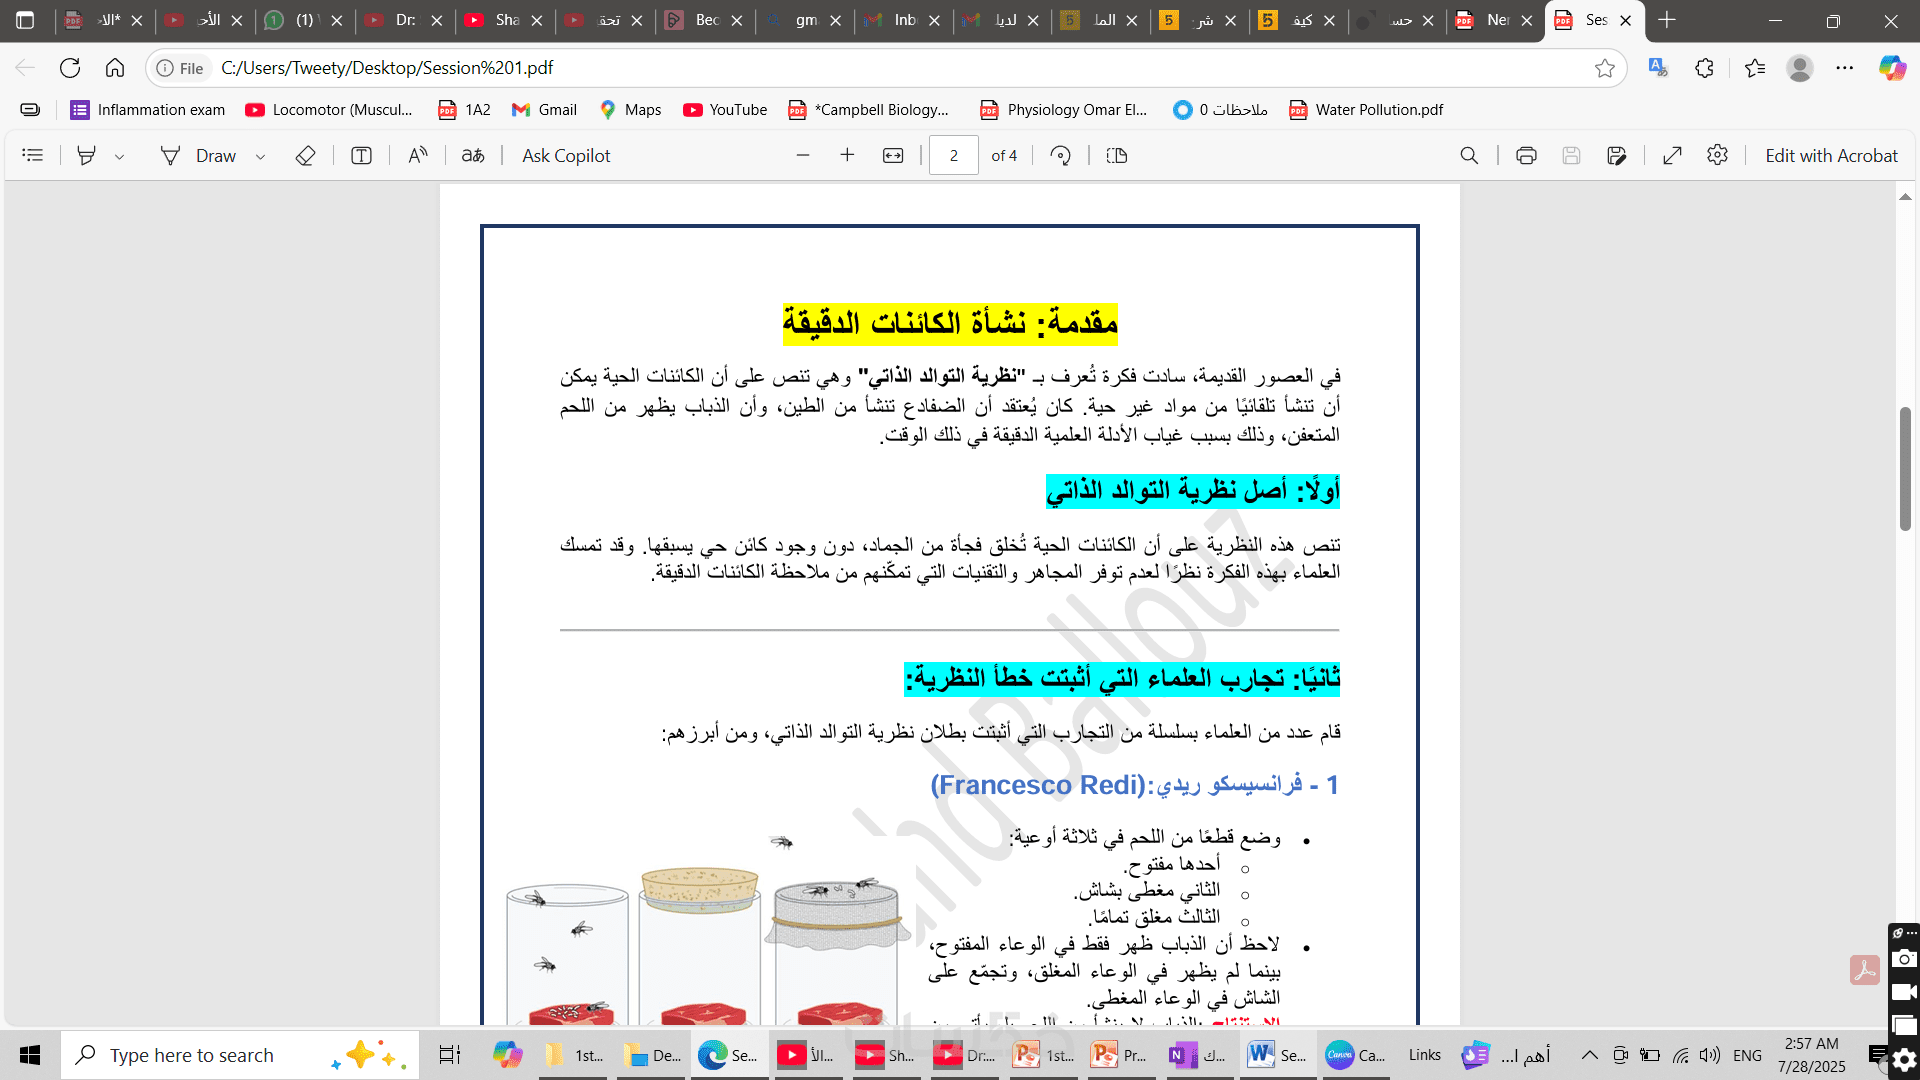The image size is (1920, 1080).
Task: Click Ask Copilot button
Action: coord(566,155)
